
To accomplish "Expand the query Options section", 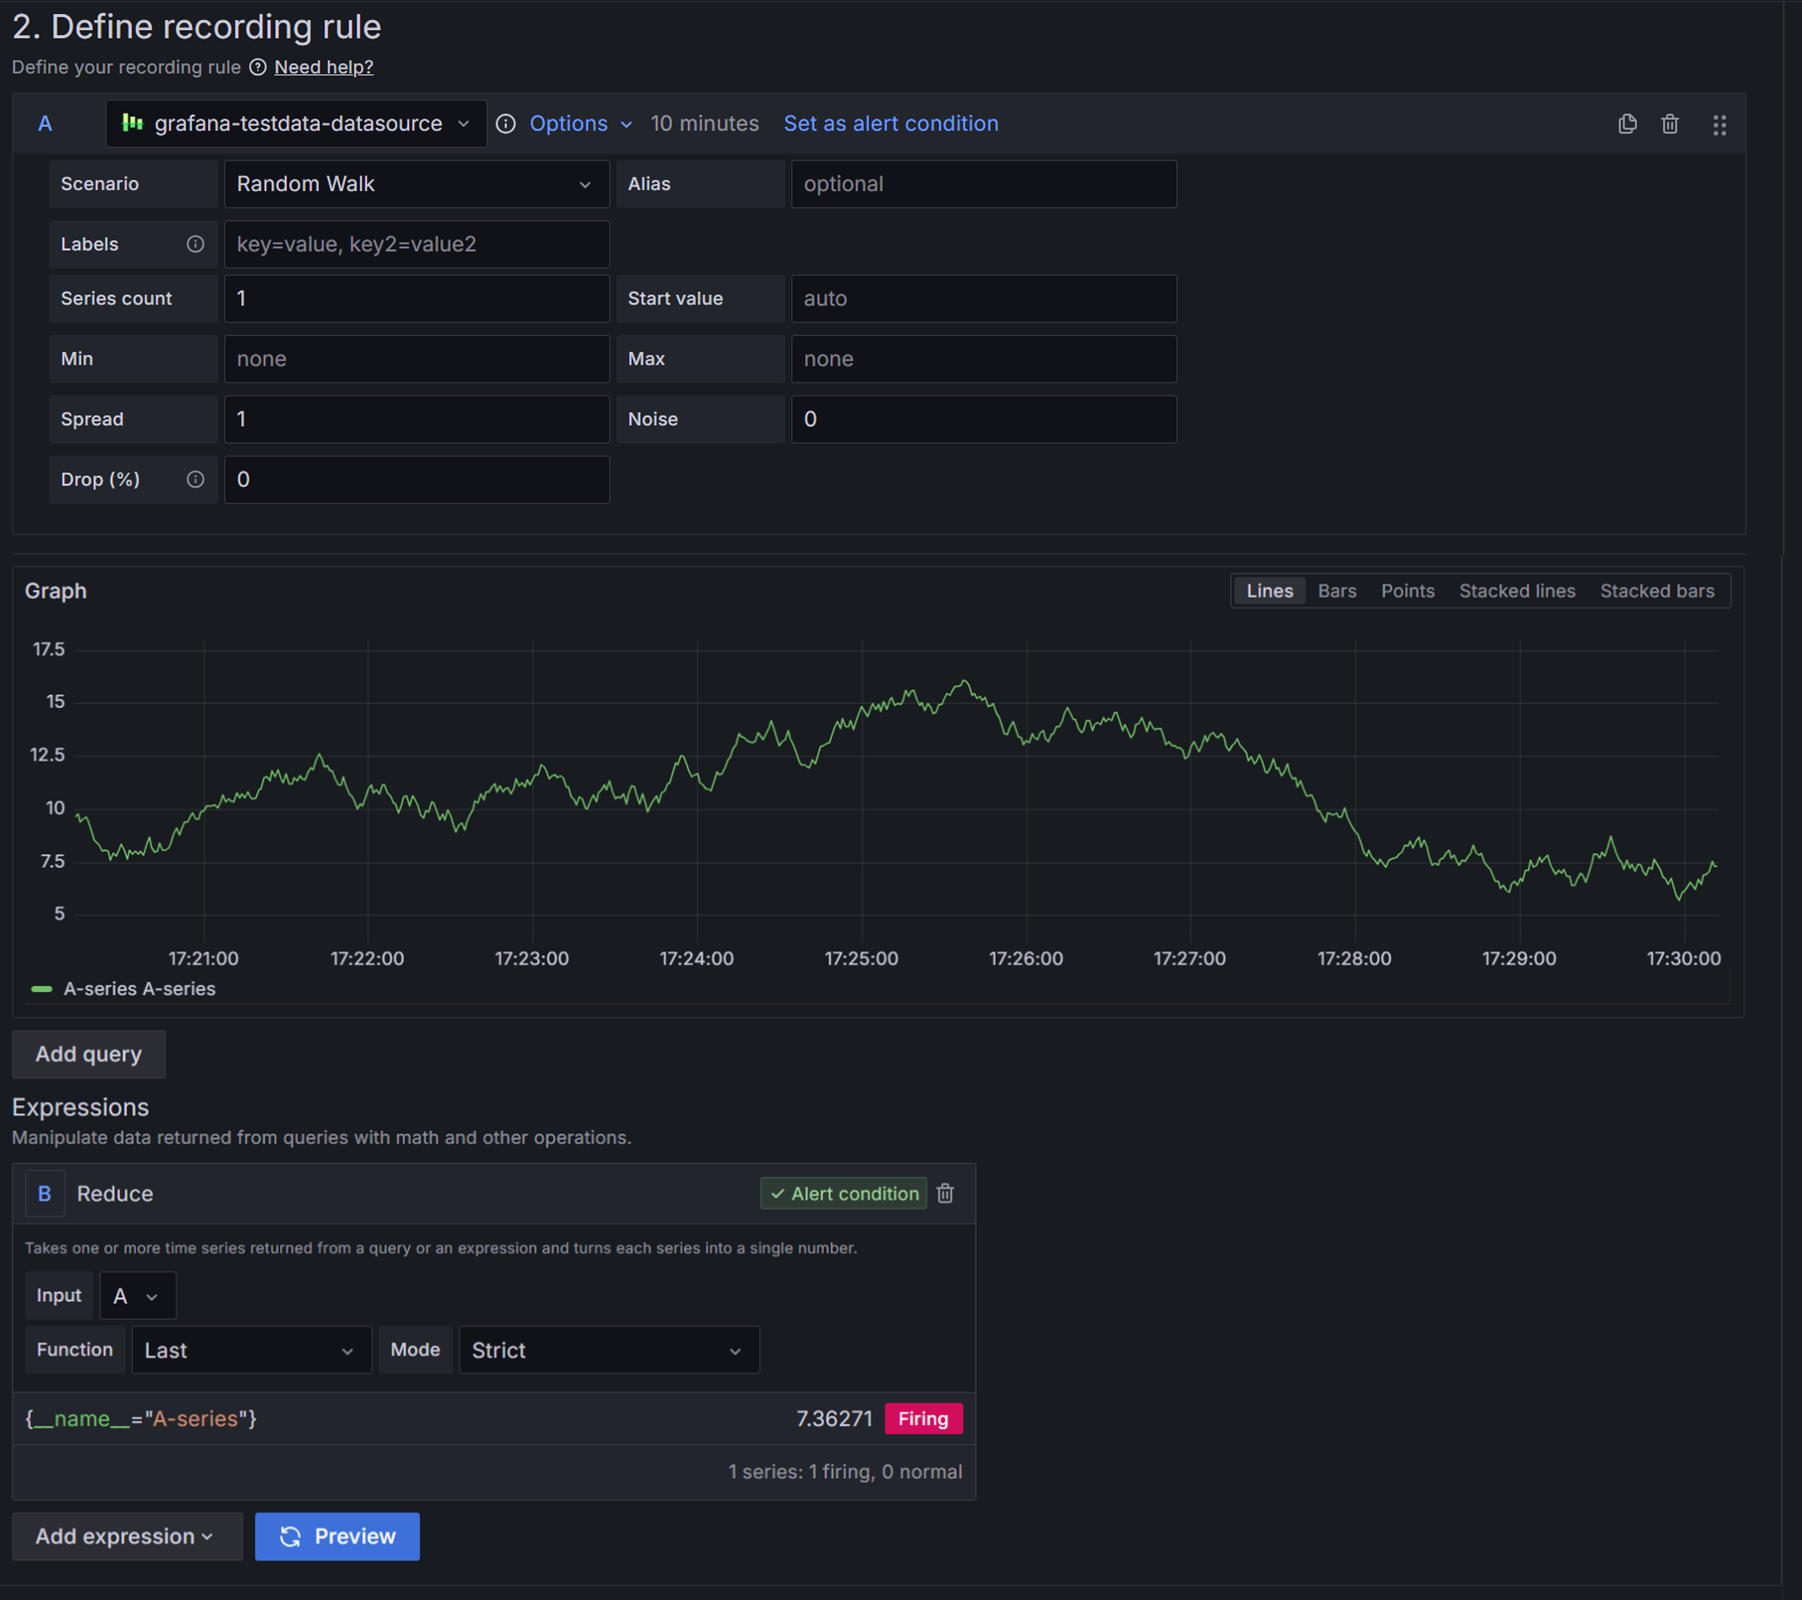I will point(580,124).
